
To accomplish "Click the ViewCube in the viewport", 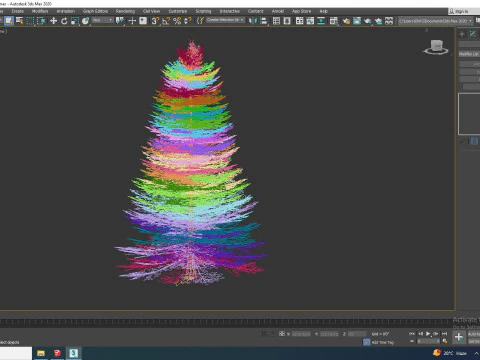I will click(436, 47).
